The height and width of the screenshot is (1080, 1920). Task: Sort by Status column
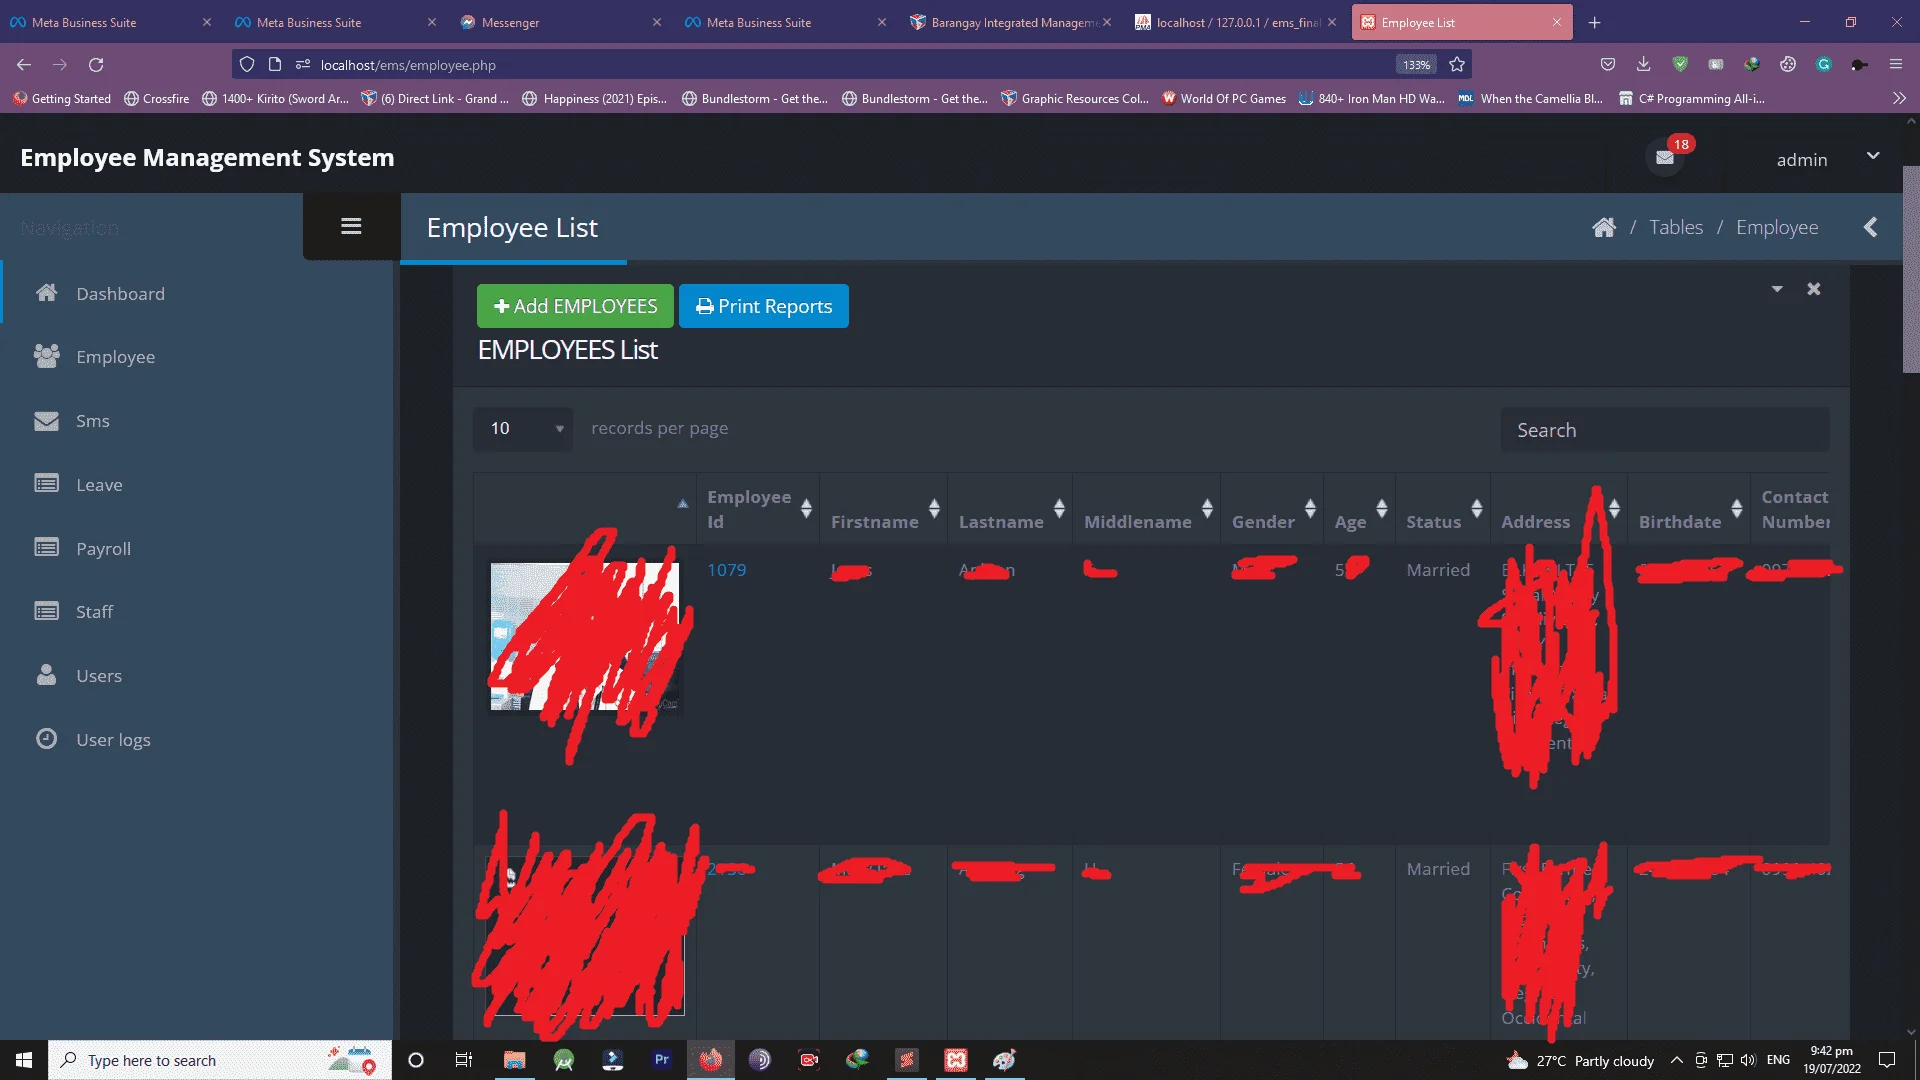1443,509
